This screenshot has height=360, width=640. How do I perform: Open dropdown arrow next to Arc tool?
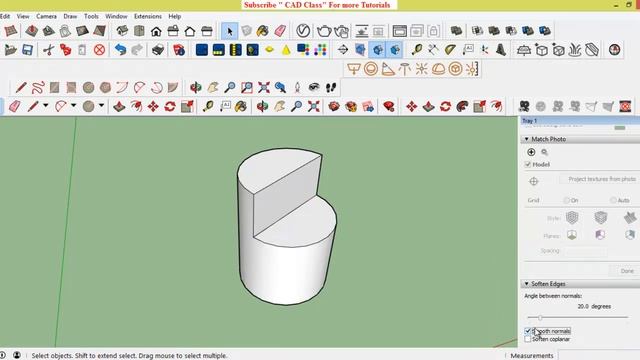coord(73,106)
